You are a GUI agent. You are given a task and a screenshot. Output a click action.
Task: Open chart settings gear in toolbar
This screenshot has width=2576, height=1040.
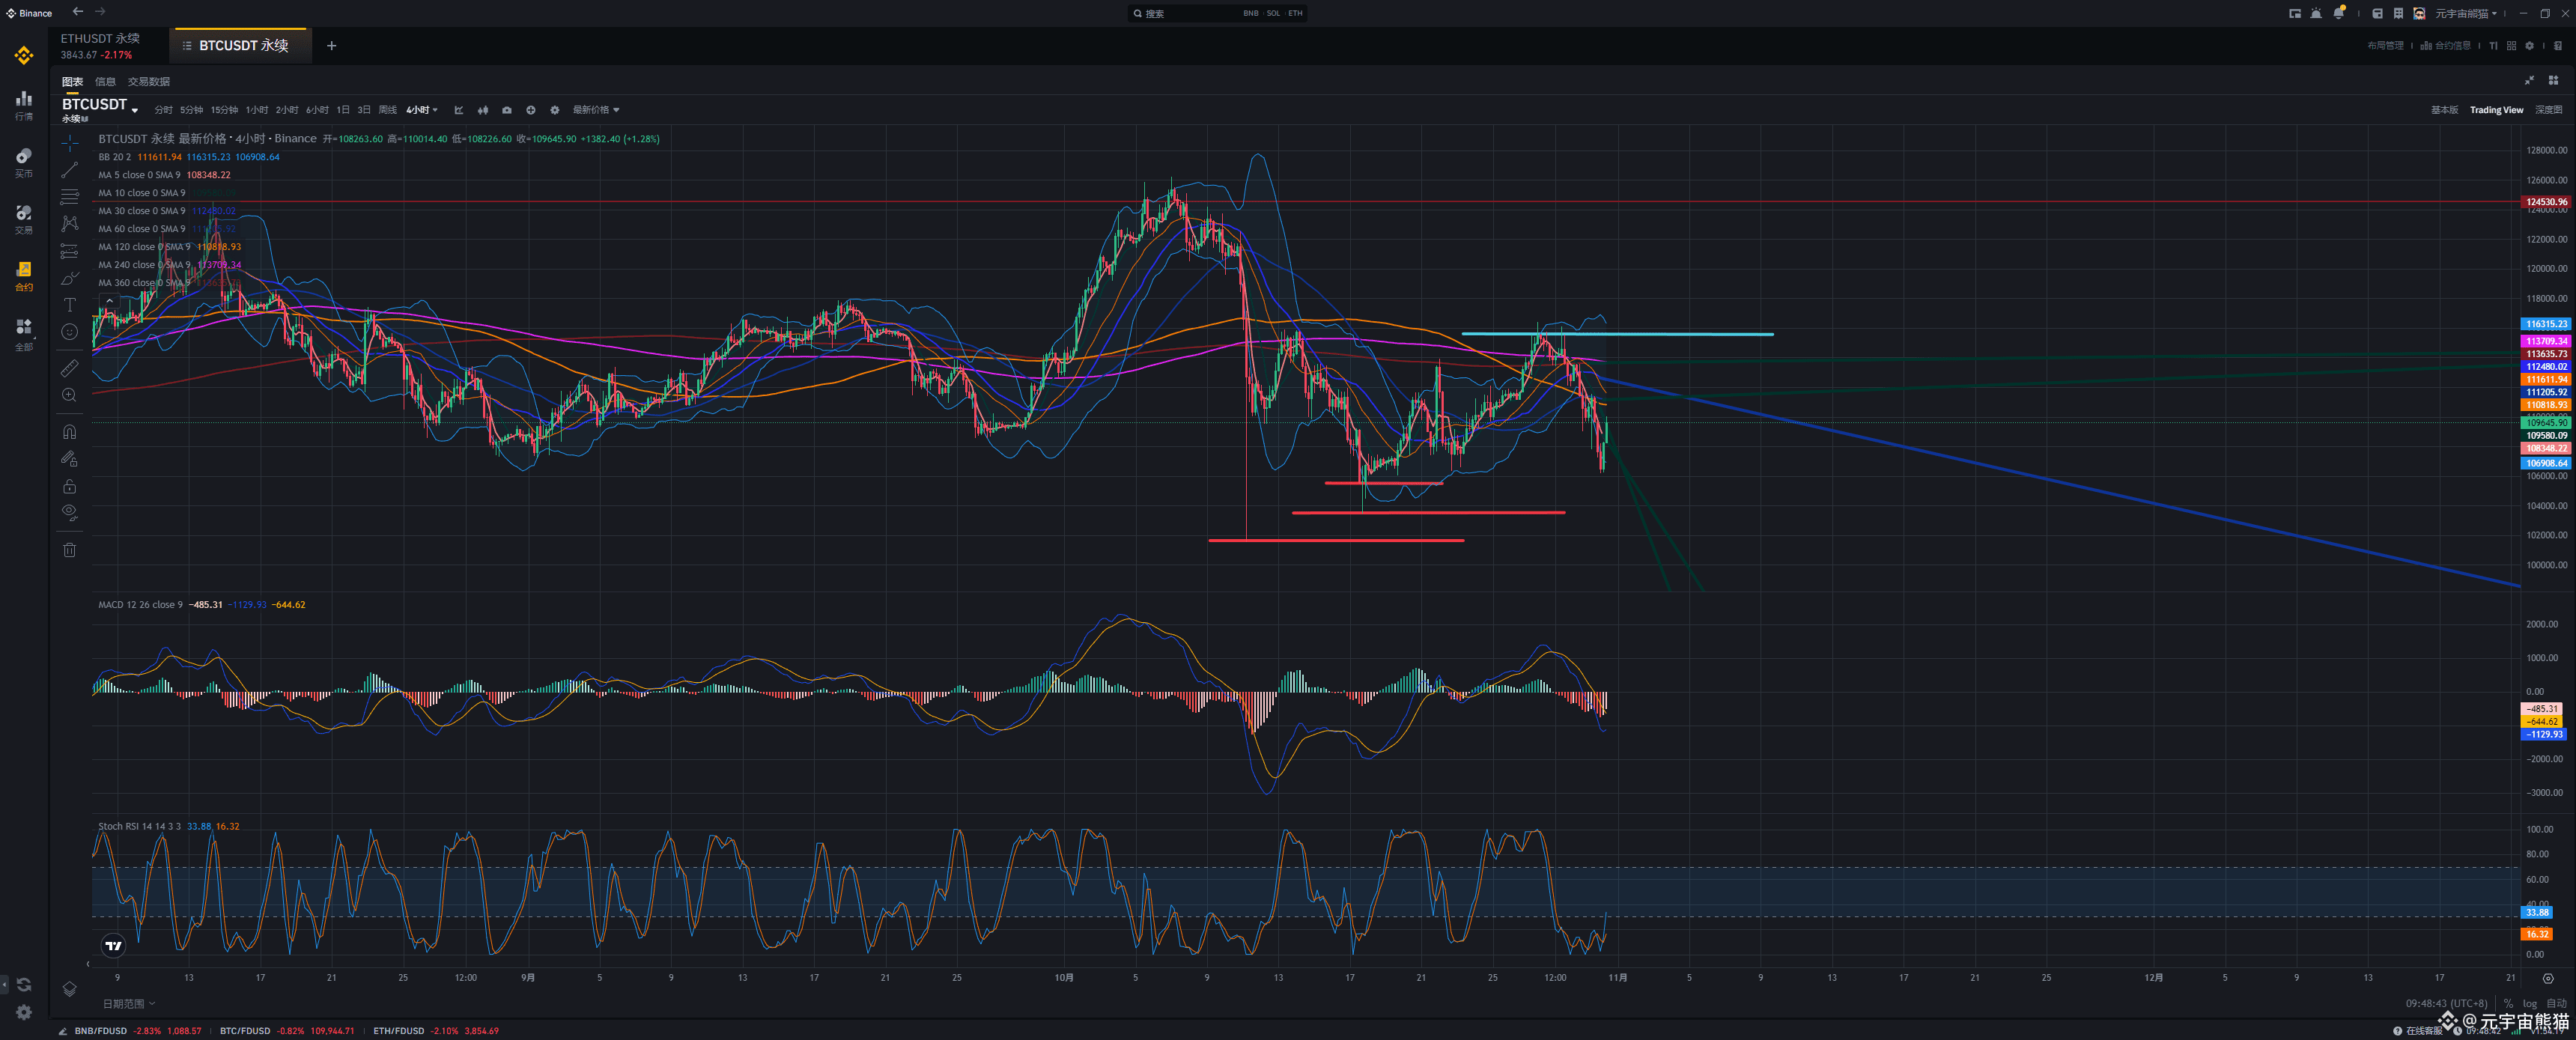pos(555,110)
